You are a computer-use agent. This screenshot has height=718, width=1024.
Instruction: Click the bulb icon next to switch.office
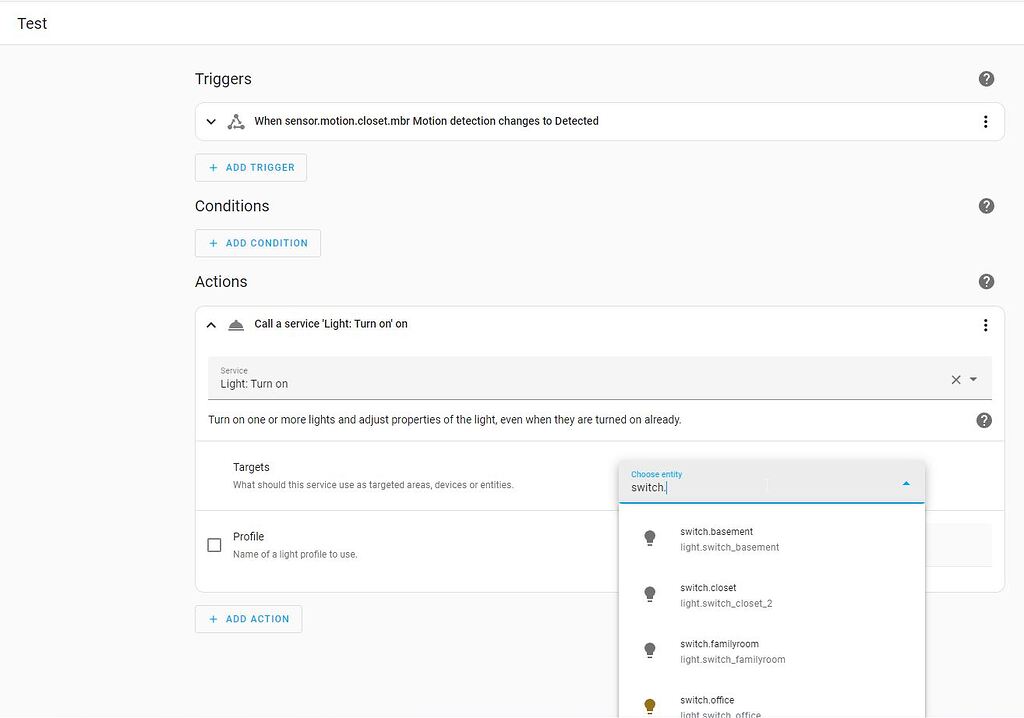pyautogui.click(x=651, y=703)
